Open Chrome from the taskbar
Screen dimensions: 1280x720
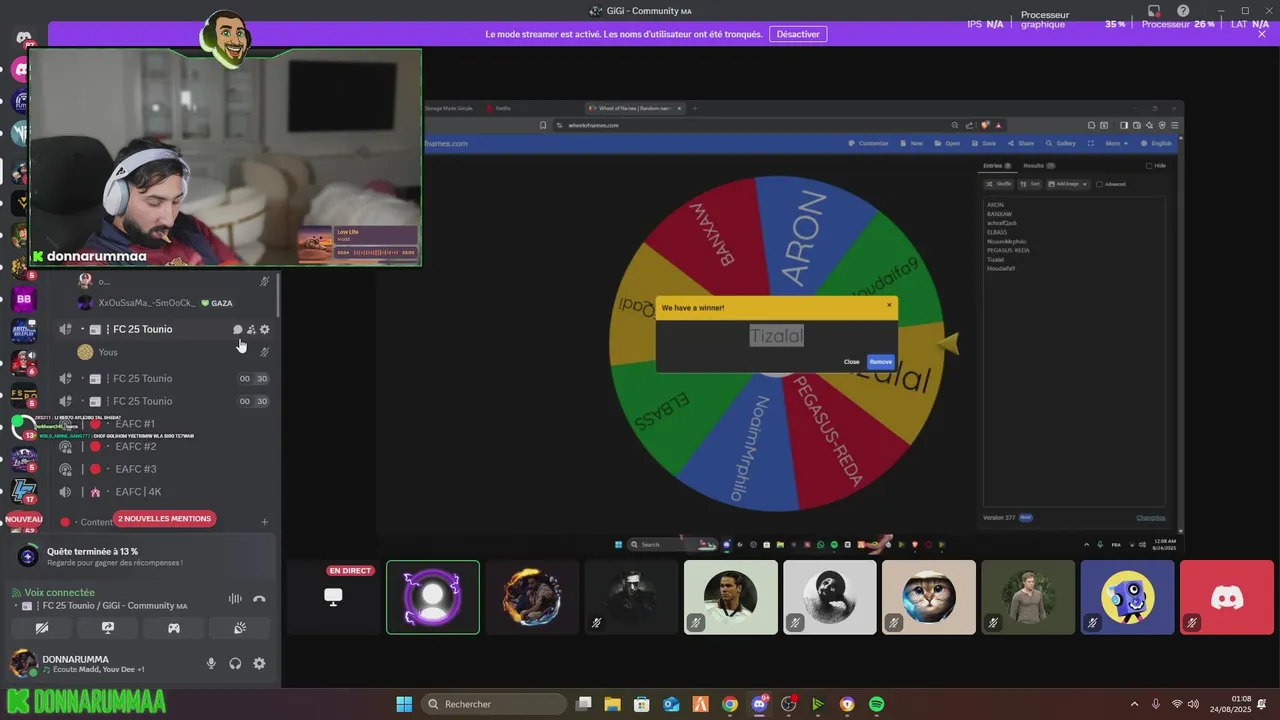click(x=730, y=704)
